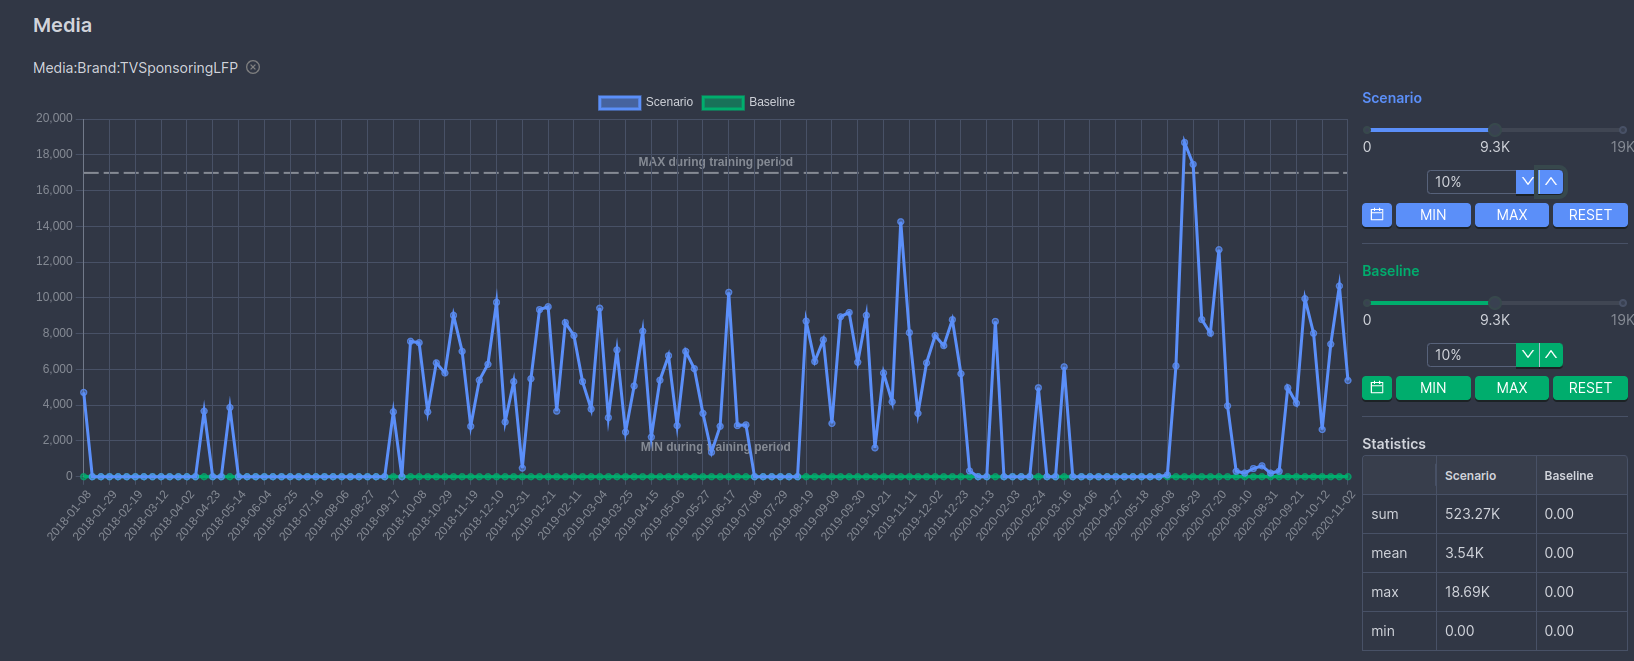
Task: Increase the Baseline percentage with up chevron
Action: click(x=1550, y=355)
